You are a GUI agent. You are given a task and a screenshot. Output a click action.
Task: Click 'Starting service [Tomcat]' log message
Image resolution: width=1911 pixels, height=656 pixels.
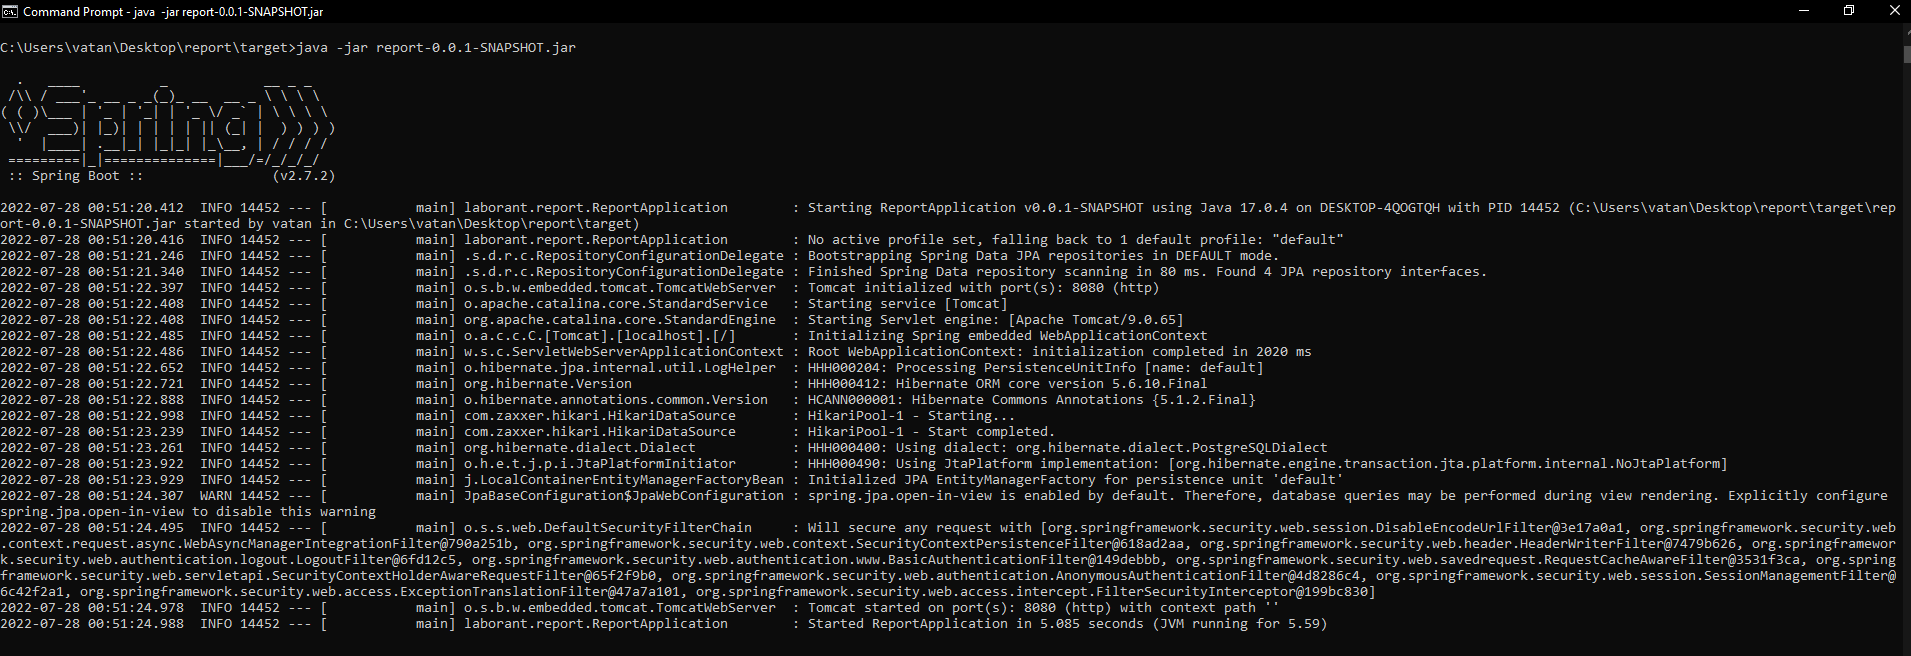(907, 303)
